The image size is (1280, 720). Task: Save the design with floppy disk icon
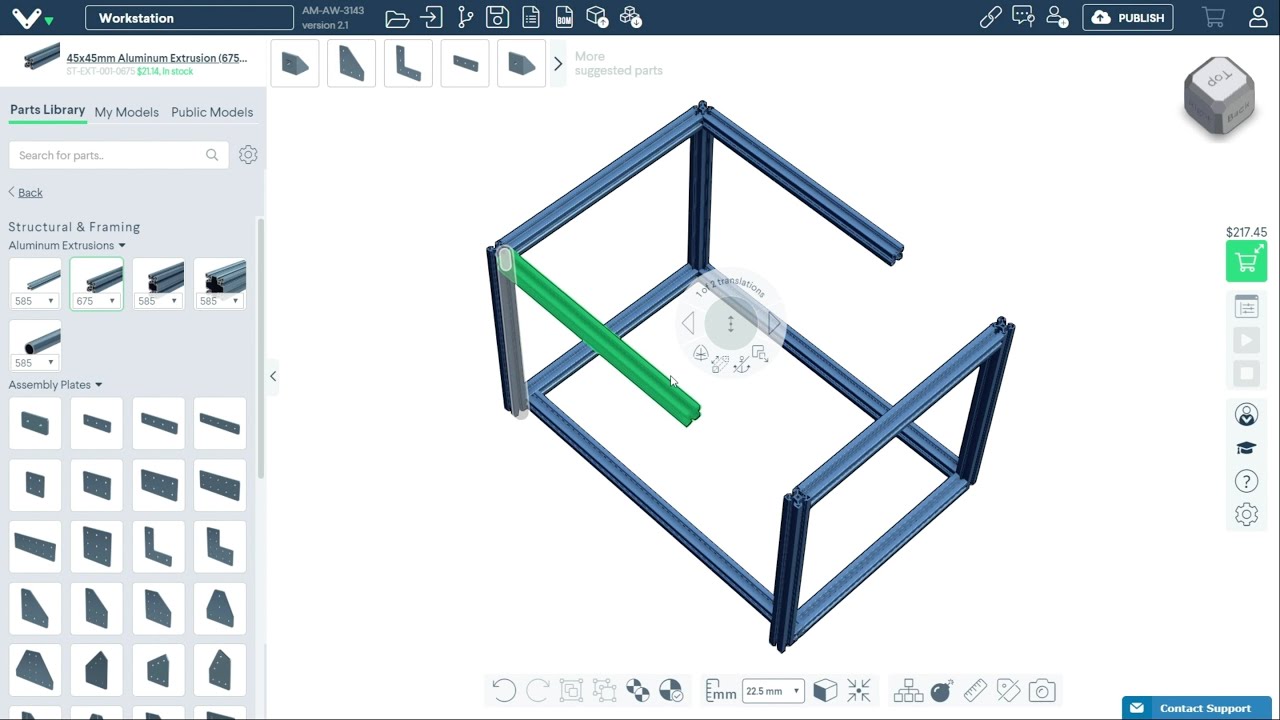[x=497, y=18]
